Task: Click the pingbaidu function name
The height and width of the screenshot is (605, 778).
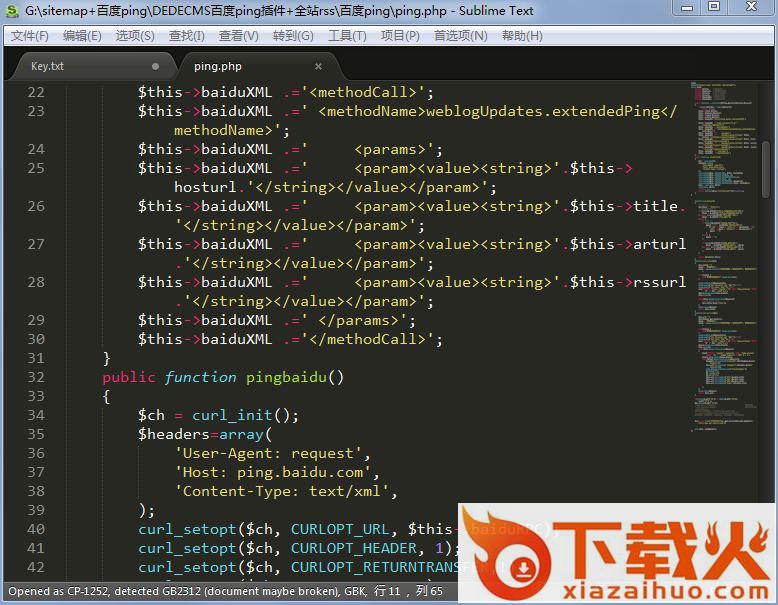Action: (286, 377)
